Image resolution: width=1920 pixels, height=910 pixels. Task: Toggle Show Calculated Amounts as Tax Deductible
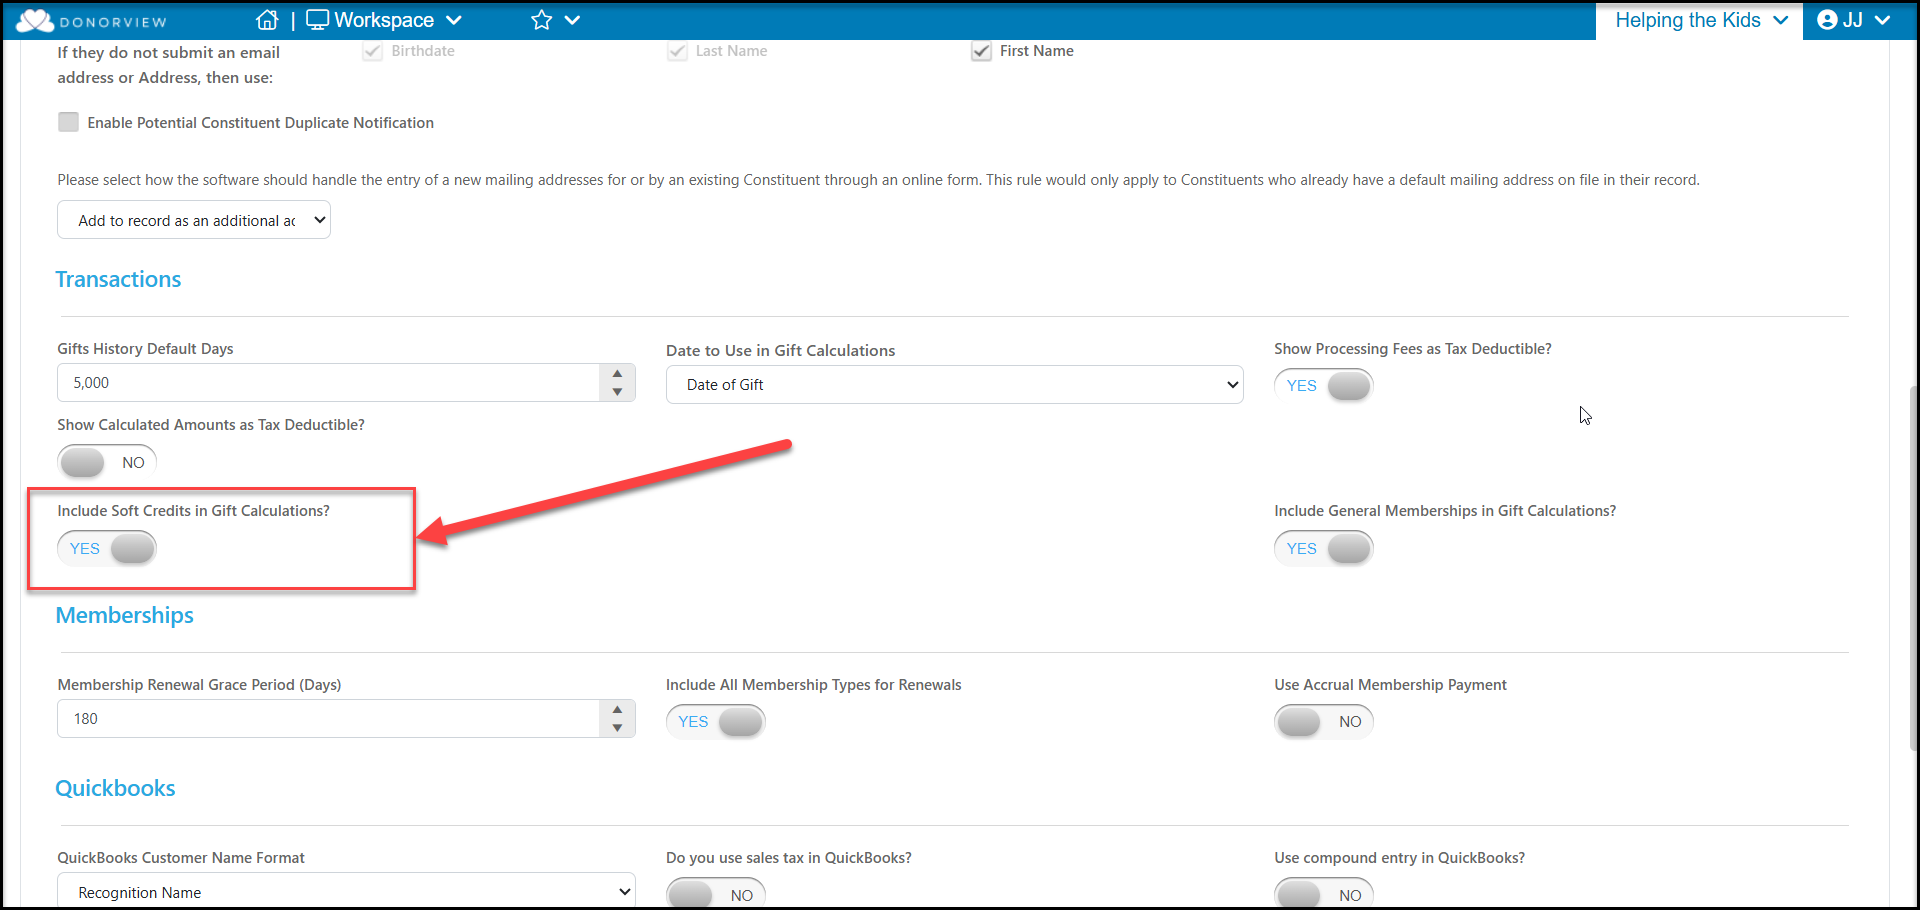pyautogui.click(x=107, y=462)
